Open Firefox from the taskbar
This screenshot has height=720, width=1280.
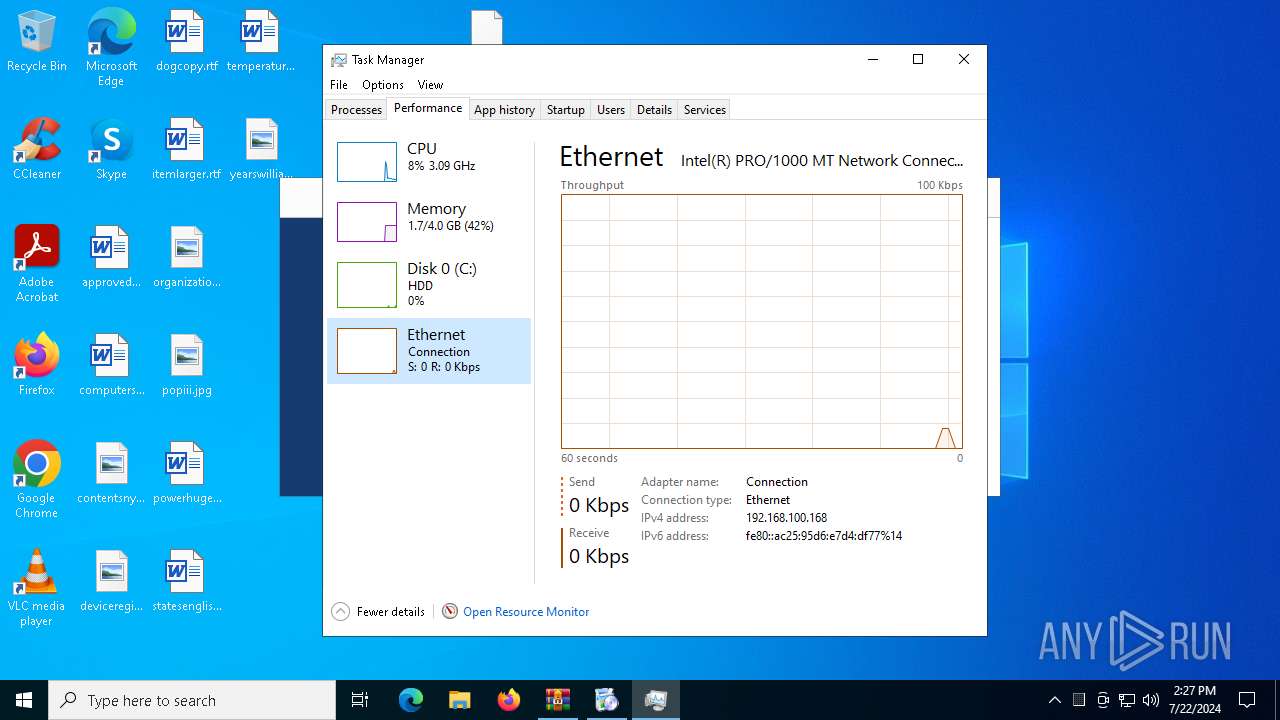tap(508, 700)
